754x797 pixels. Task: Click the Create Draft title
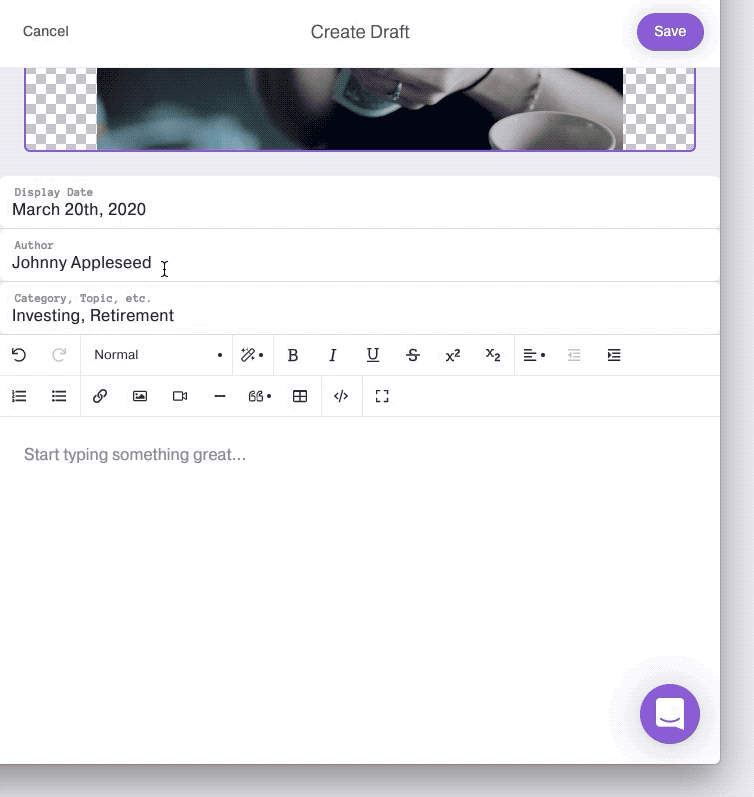coord(360,32)
